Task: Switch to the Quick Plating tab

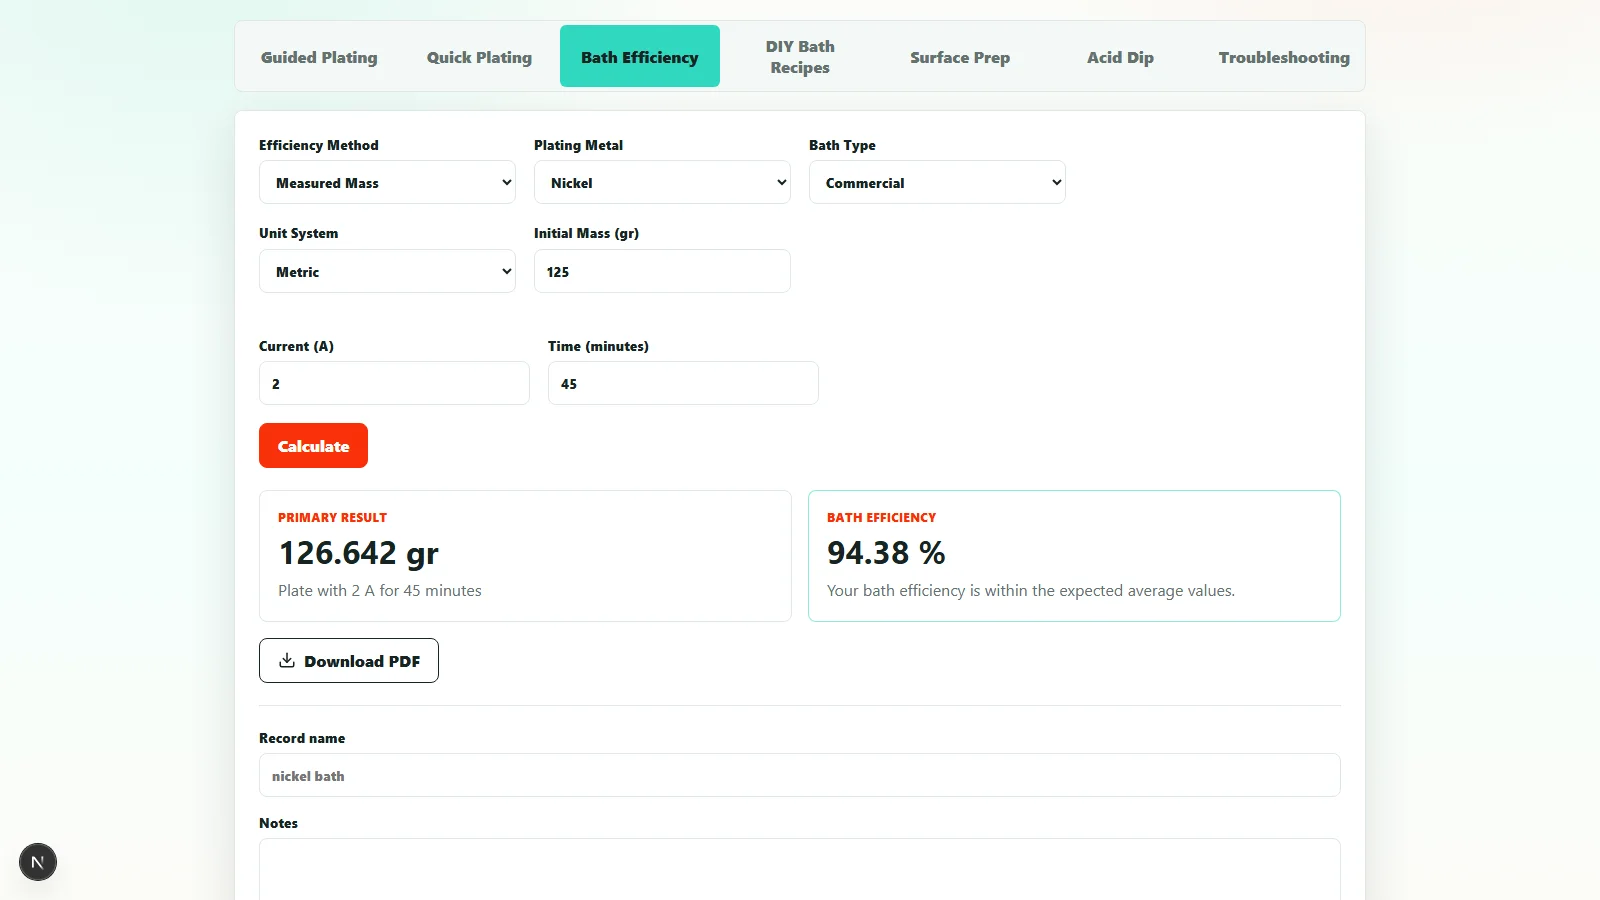Action: click(479, 57)
